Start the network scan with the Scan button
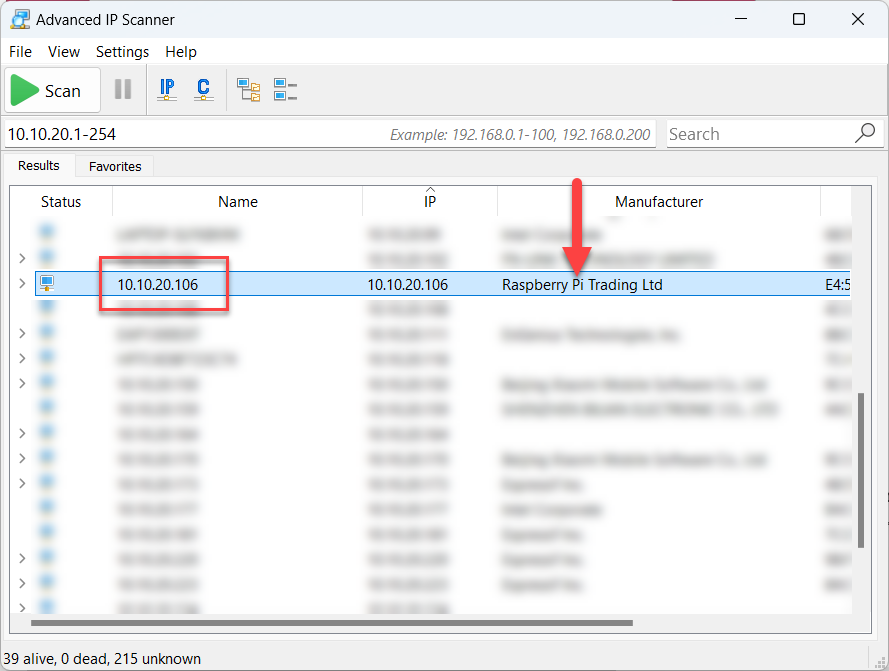This screenshot has width=889, height=671. pos(52,90)
